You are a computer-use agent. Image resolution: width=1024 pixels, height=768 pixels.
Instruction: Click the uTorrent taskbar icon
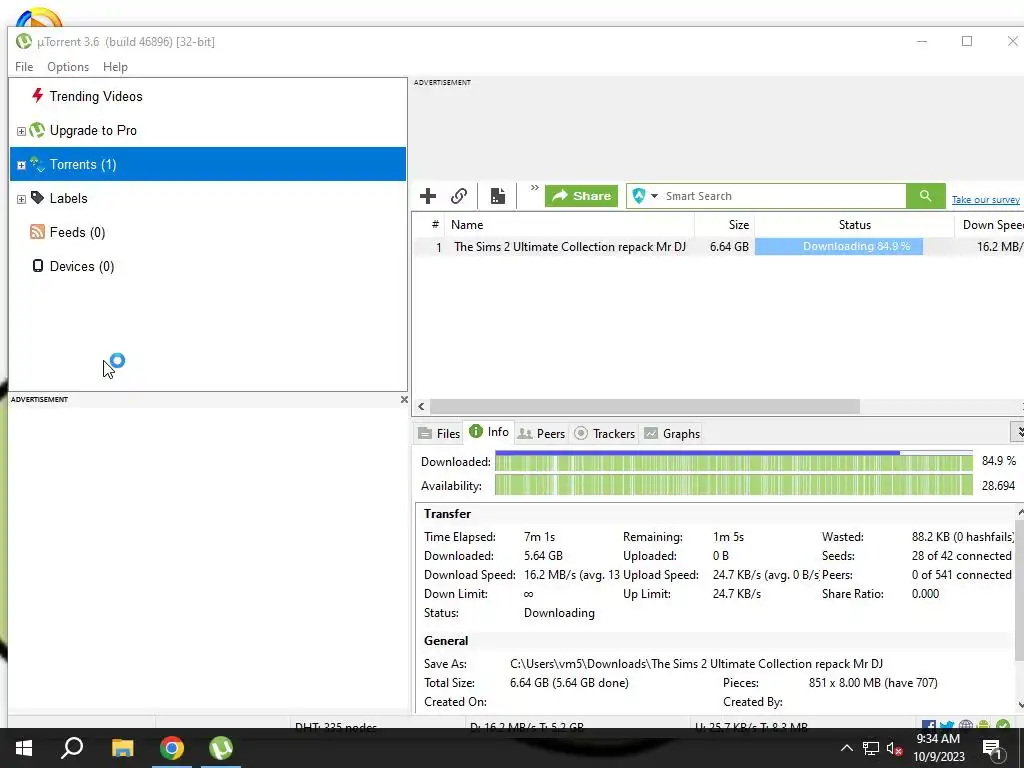pyautogui.click(x=221, y=748)
